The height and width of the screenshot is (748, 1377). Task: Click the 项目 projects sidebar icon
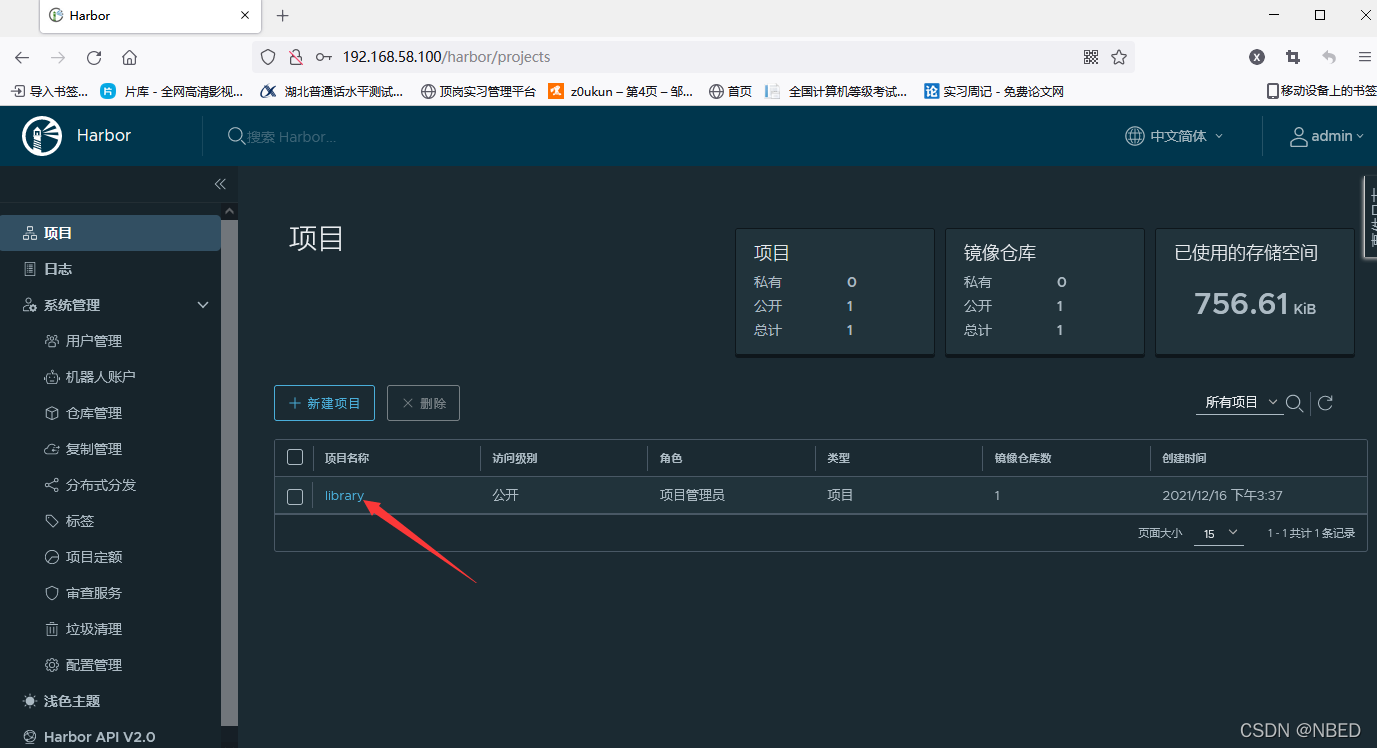pyautogui.click(x=30, y=233)
